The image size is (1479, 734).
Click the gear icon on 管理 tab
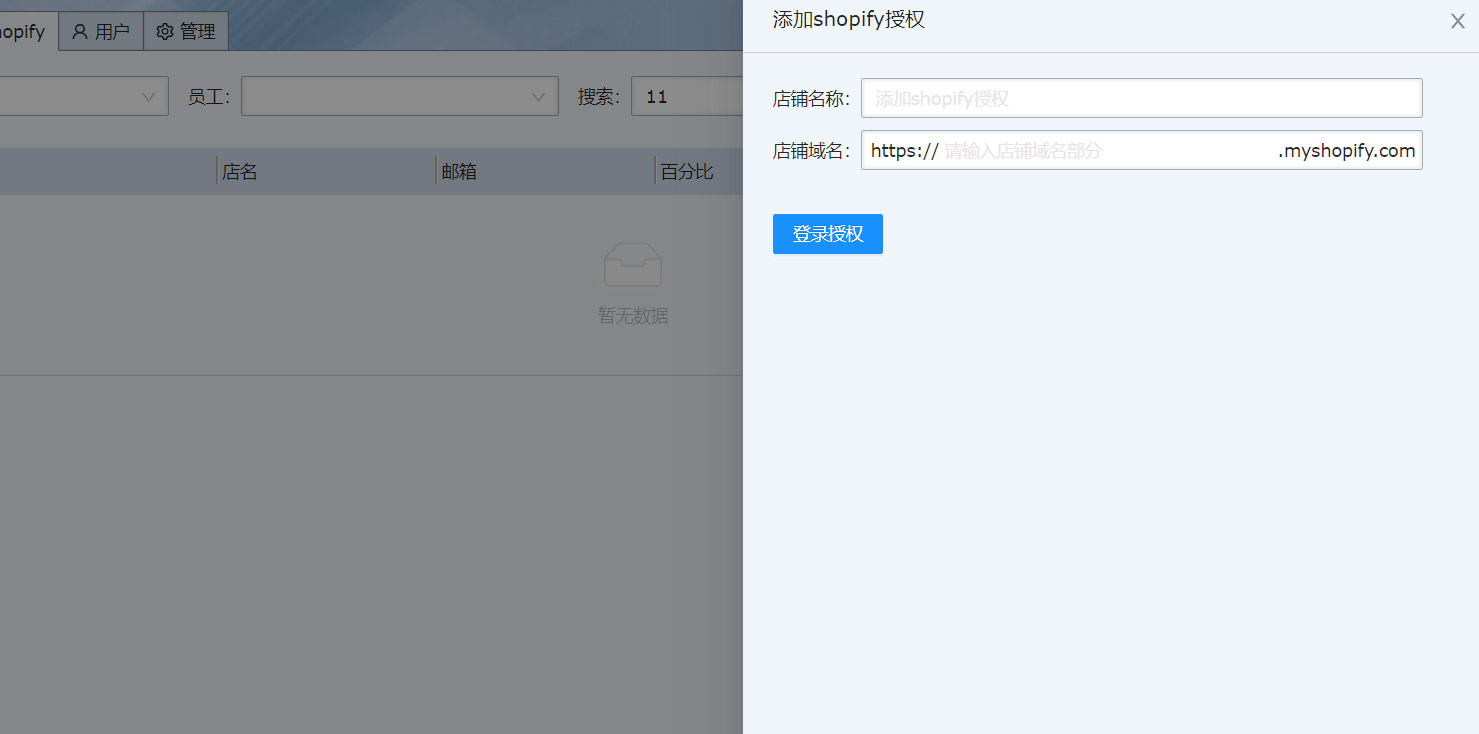coord(165,32)
